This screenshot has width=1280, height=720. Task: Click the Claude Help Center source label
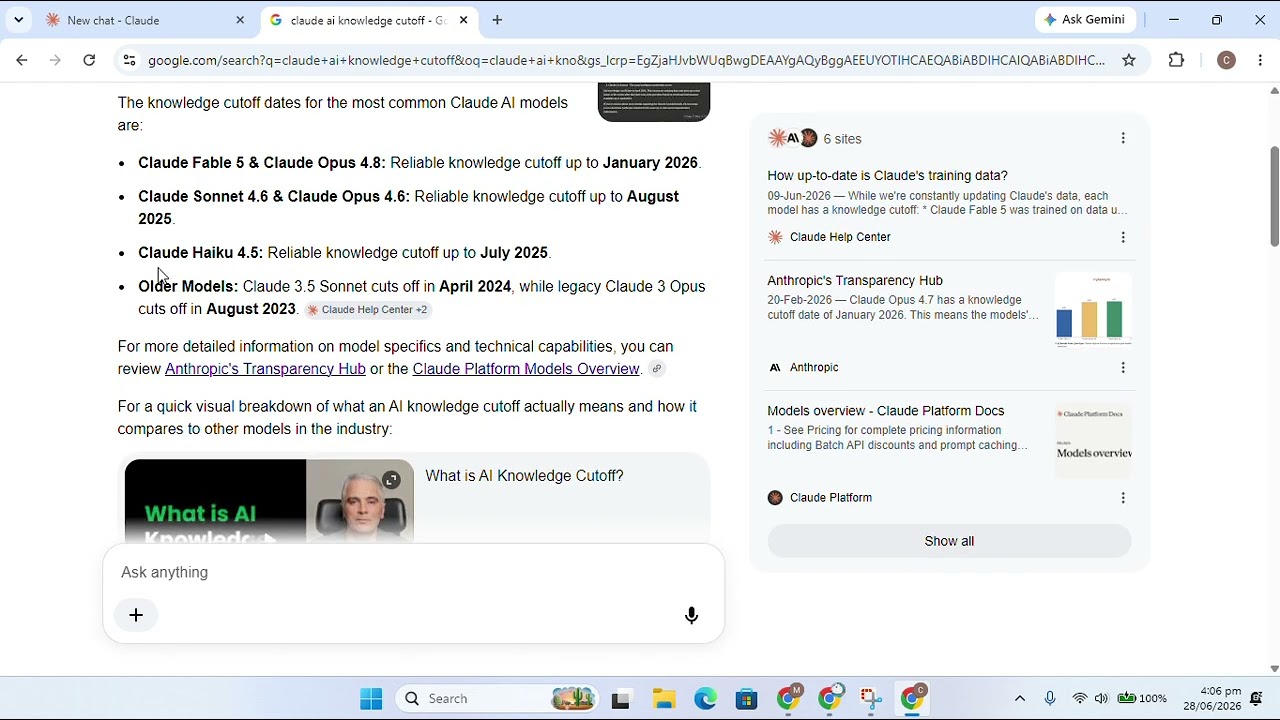[840, 237]
